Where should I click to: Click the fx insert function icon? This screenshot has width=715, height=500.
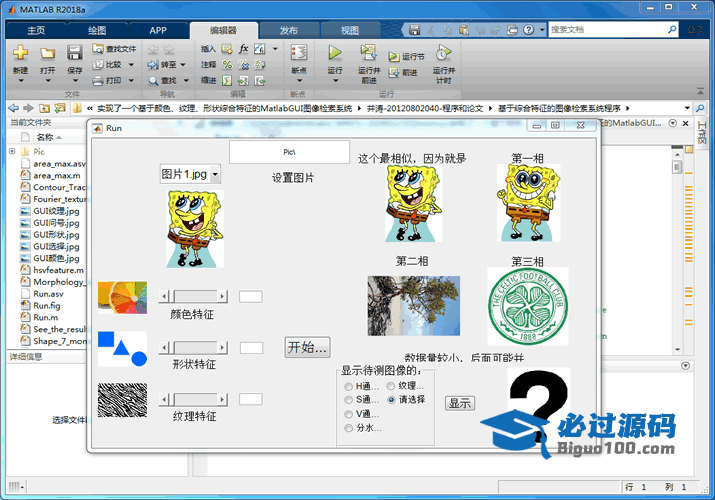tap(243, 48)
